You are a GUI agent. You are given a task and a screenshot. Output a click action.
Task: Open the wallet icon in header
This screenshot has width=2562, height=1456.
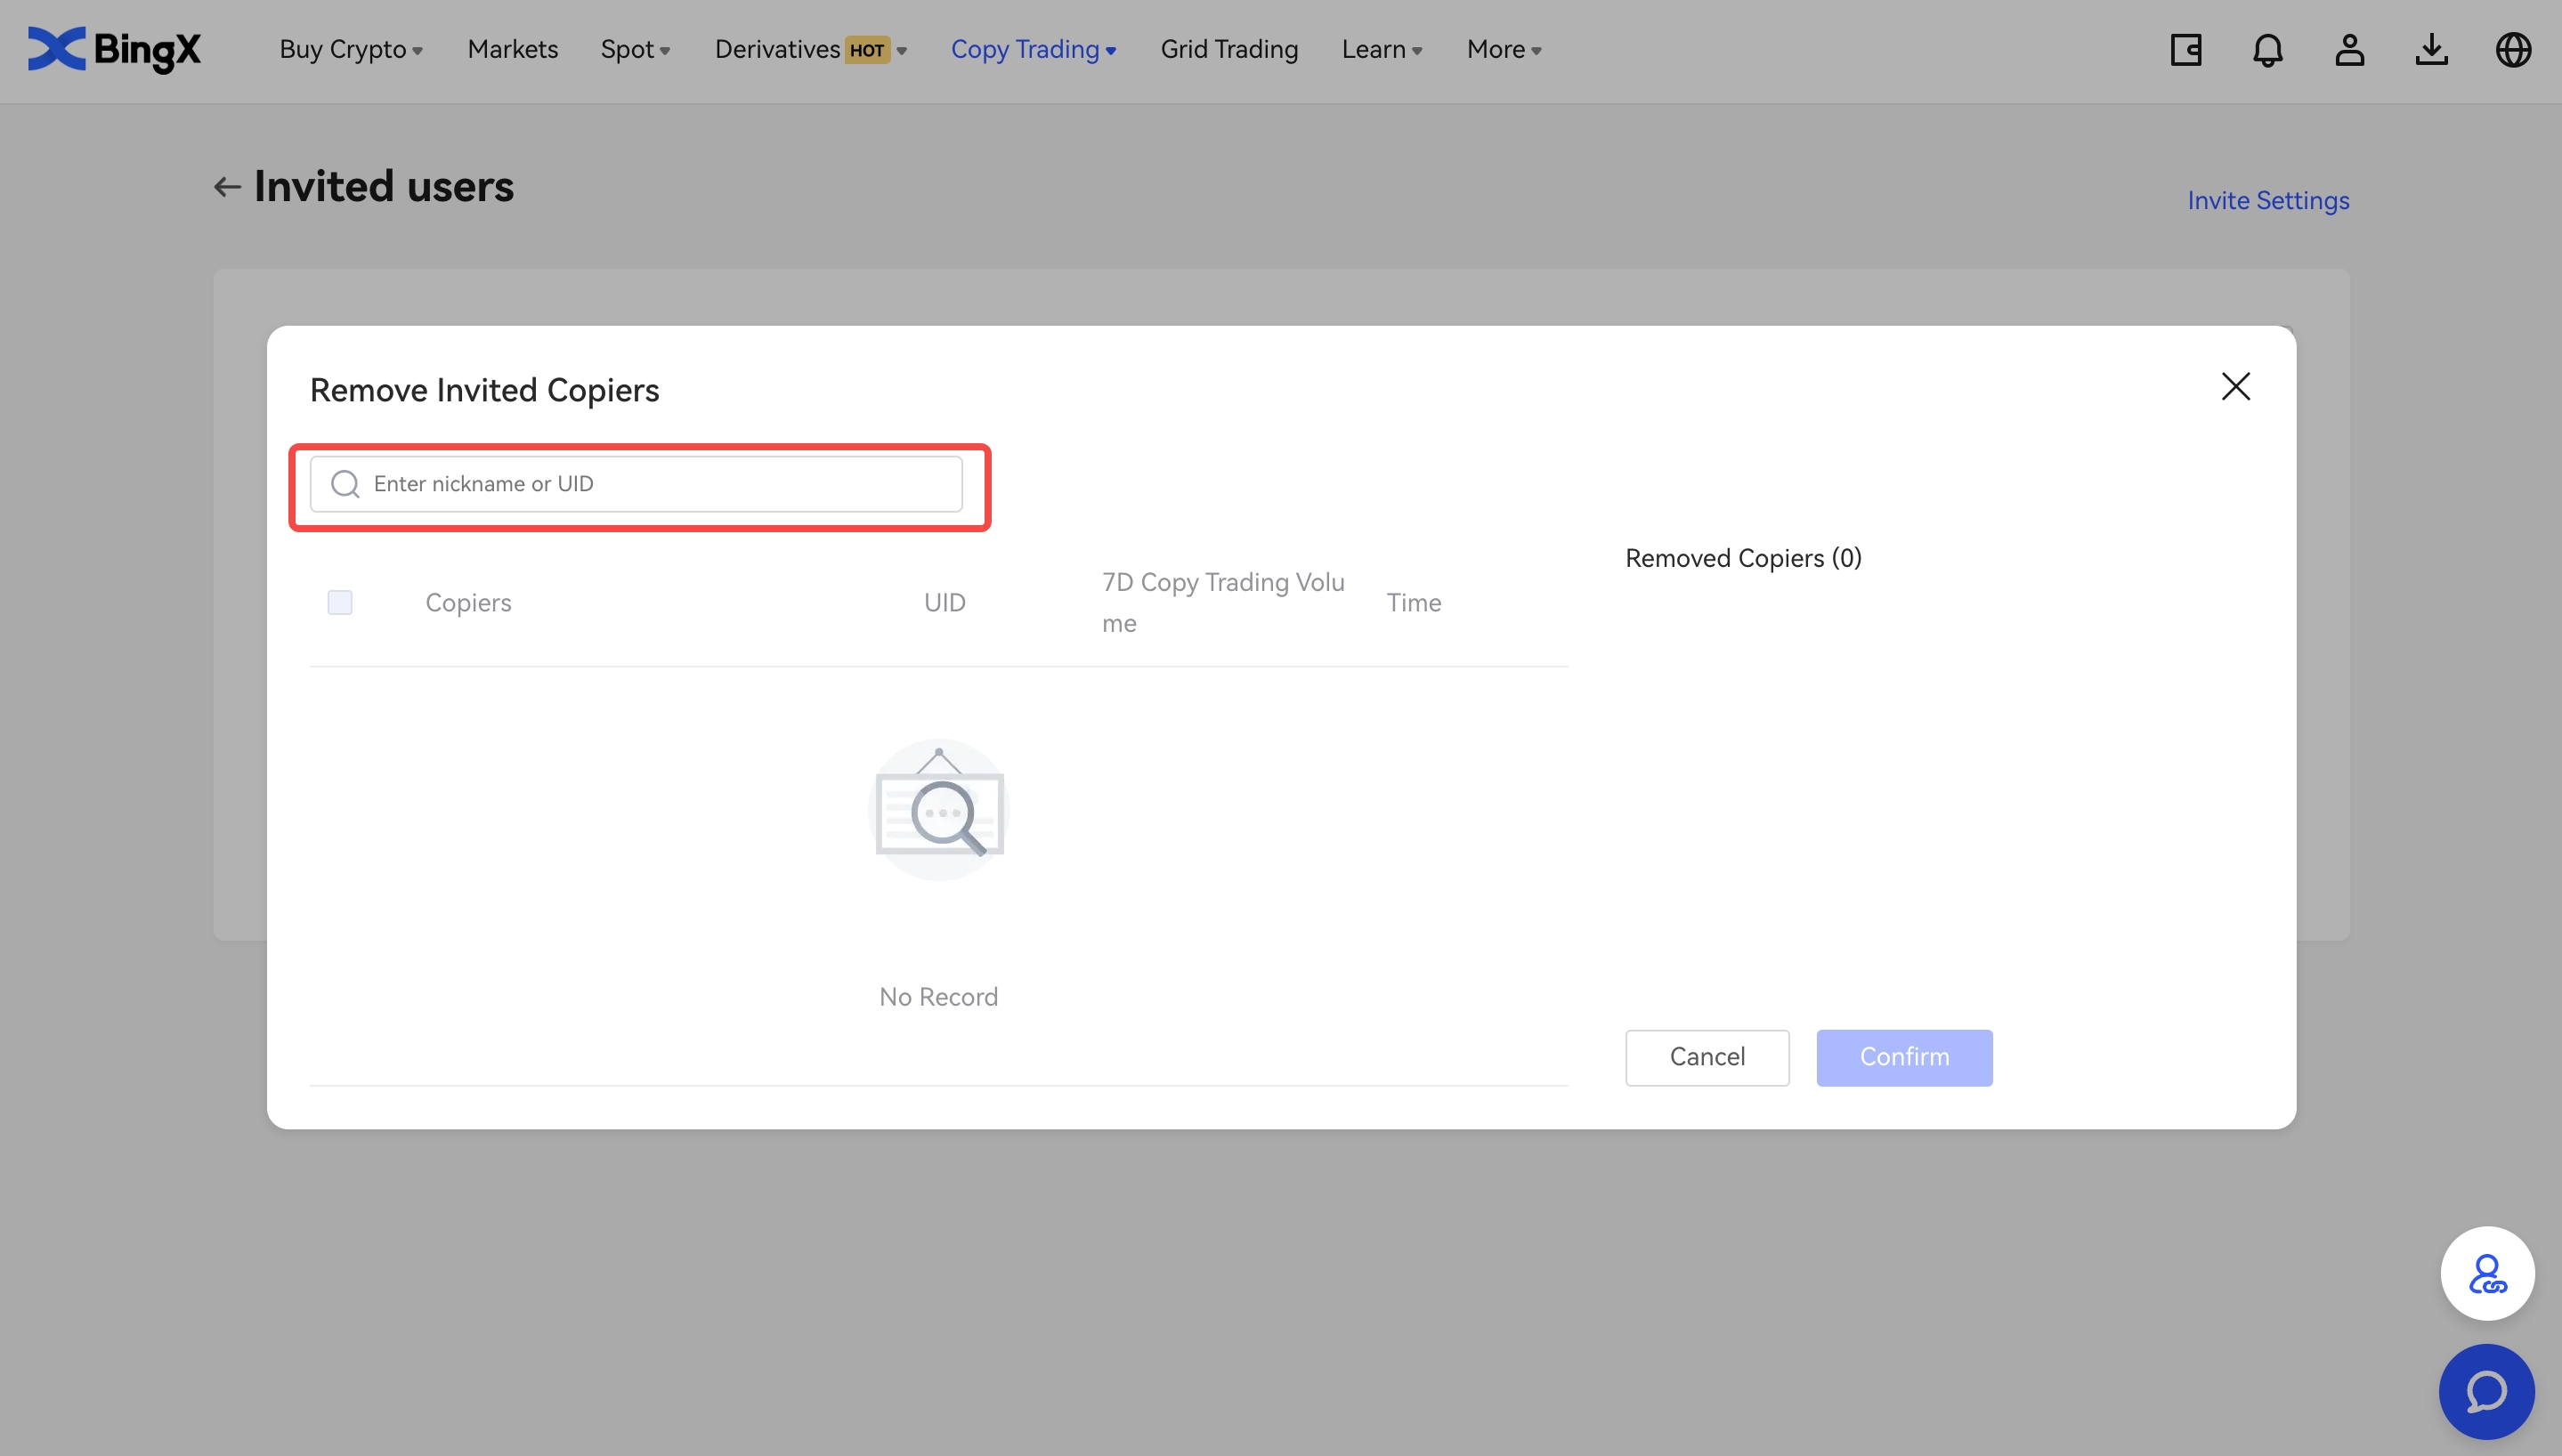[x=2186, y=50]
